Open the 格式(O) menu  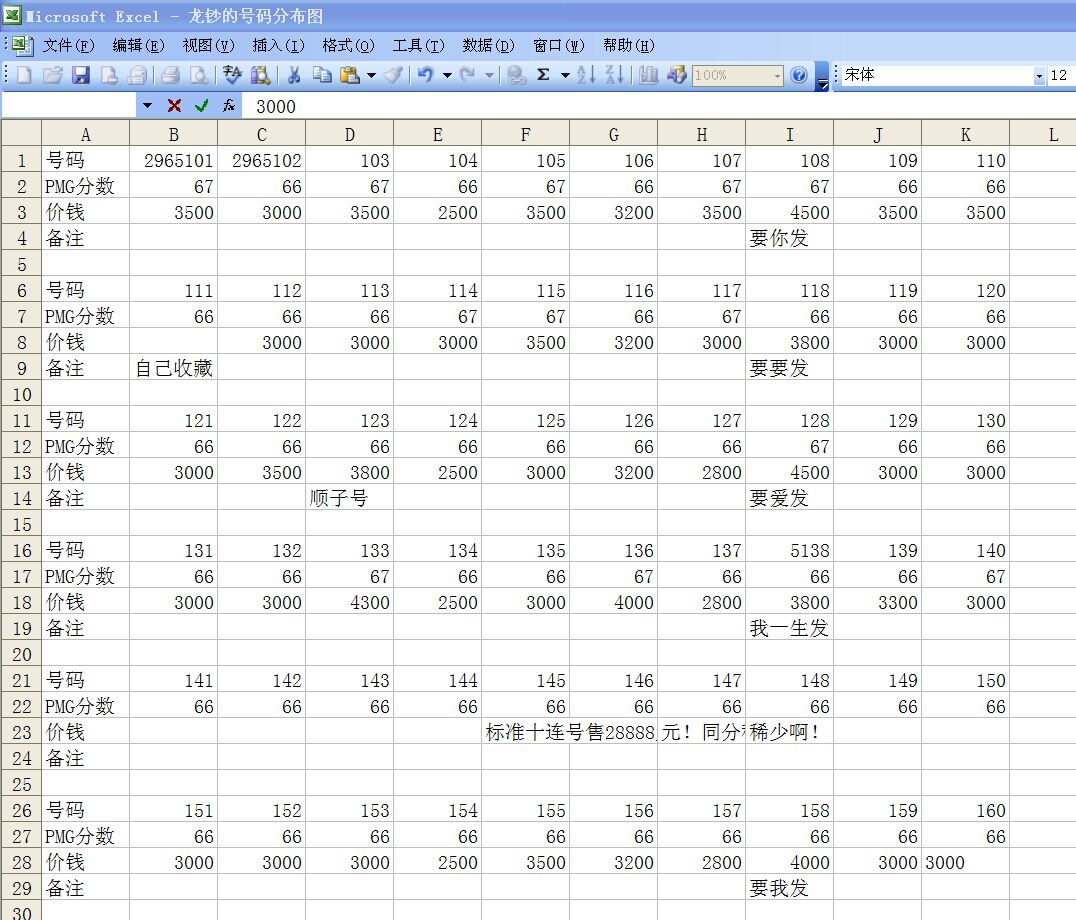click(347, 45)
